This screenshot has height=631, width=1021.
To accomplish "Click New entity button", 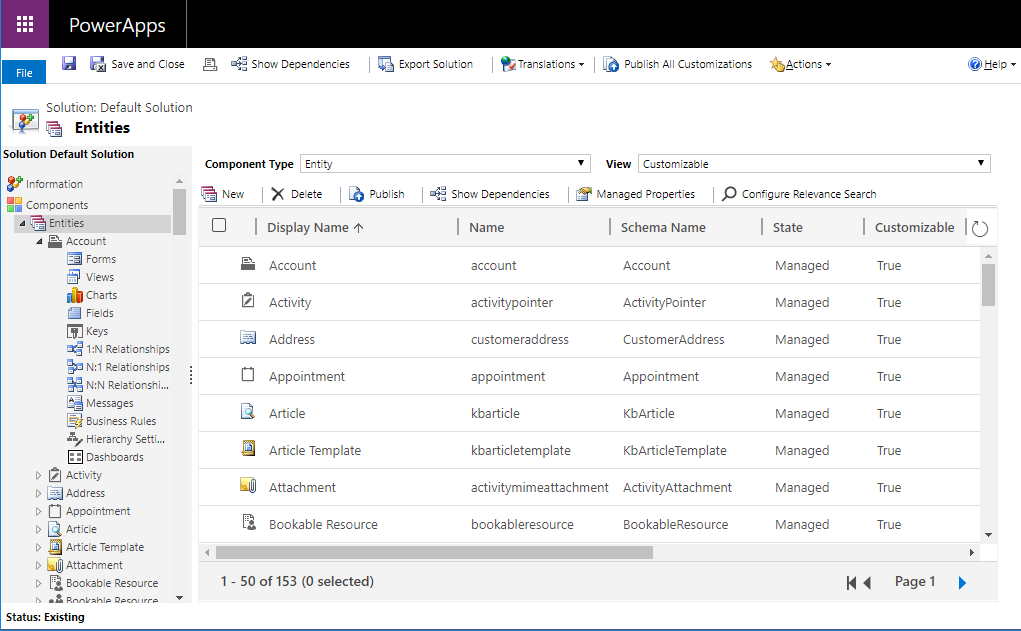I will 223,194.
